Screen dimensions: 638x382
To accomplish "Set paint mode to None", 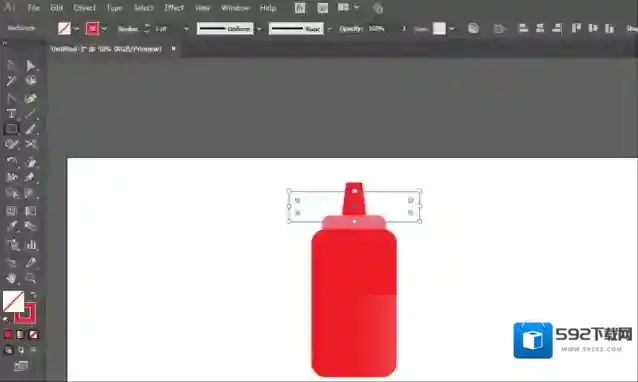I will pos(34,335).
